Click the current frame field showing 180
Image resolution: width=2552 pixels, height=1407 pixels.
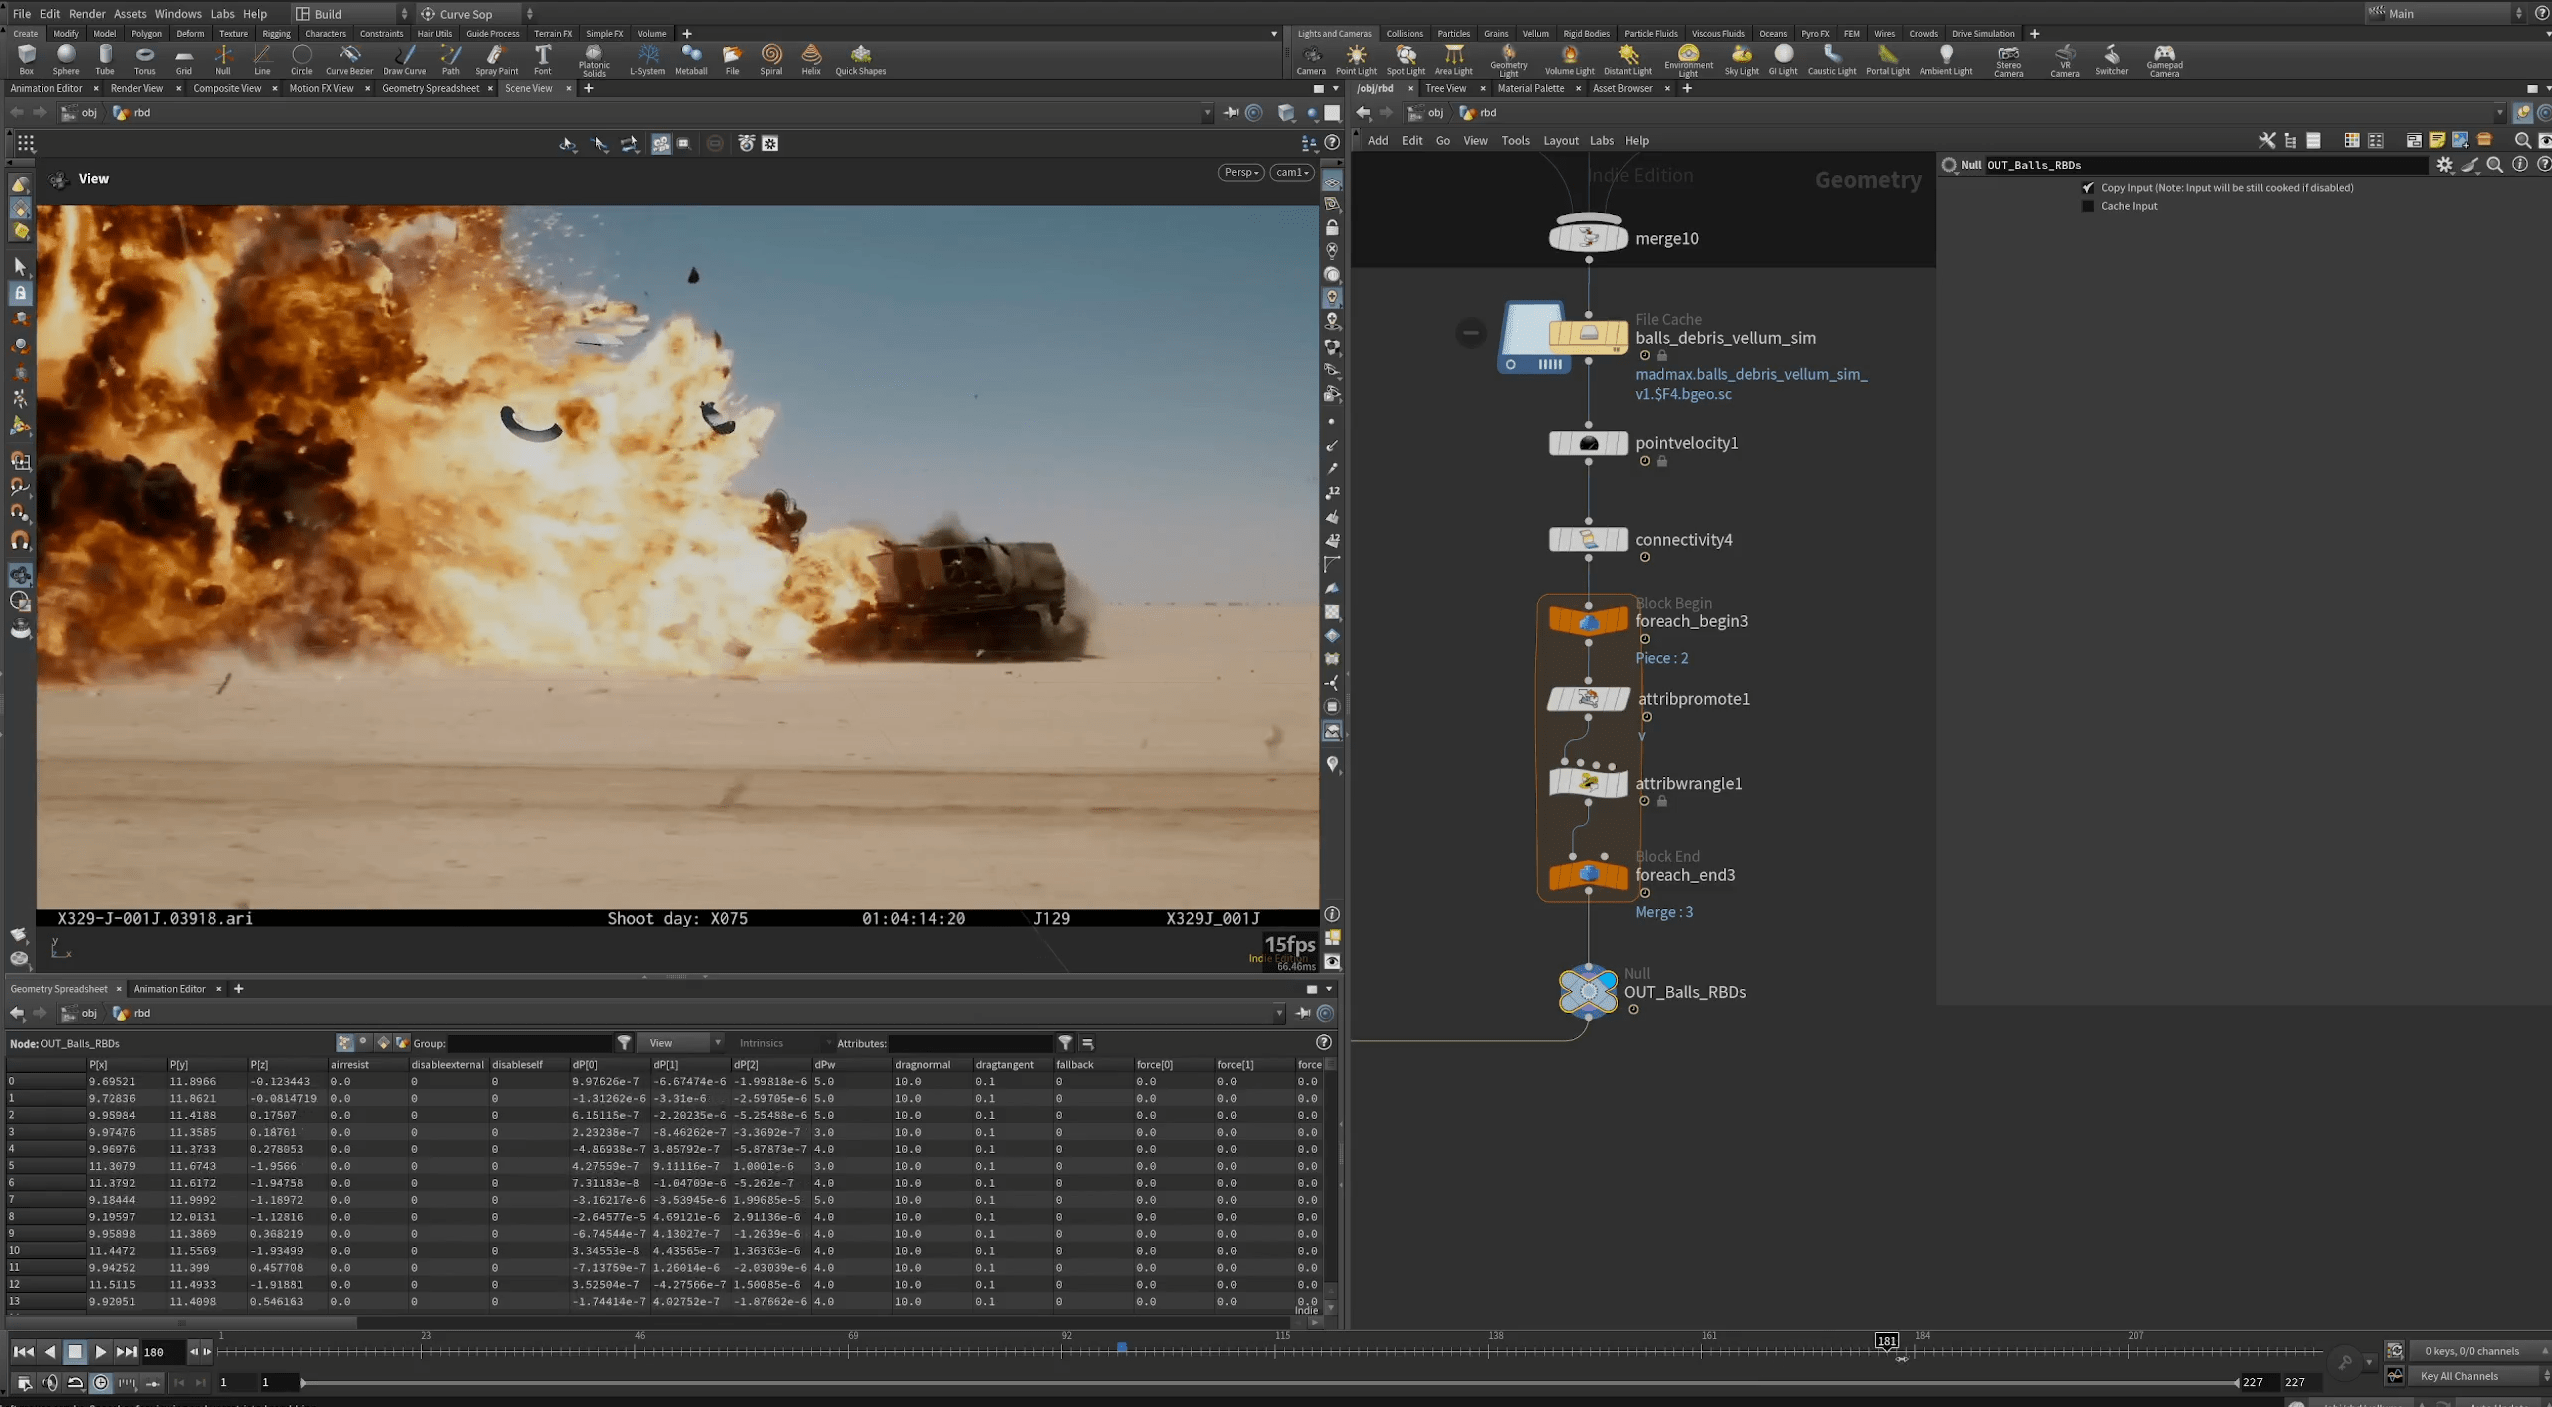click(164, 1352)
